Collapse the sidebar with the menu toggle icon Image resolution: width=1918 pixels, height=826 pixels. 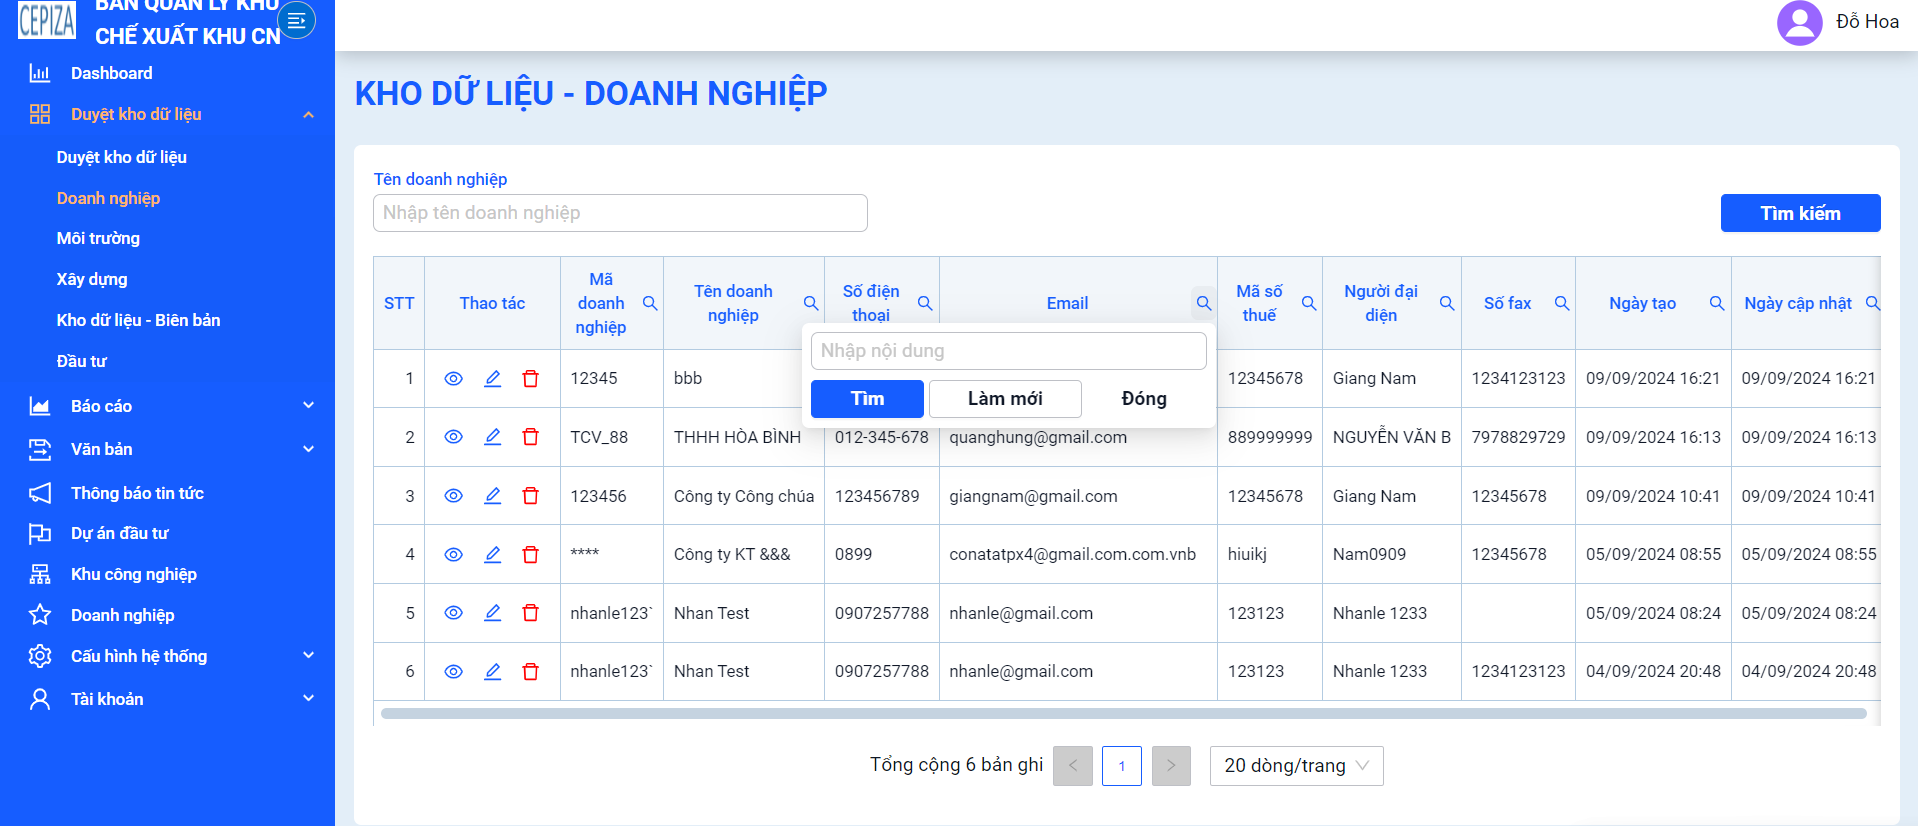(296, 20)
